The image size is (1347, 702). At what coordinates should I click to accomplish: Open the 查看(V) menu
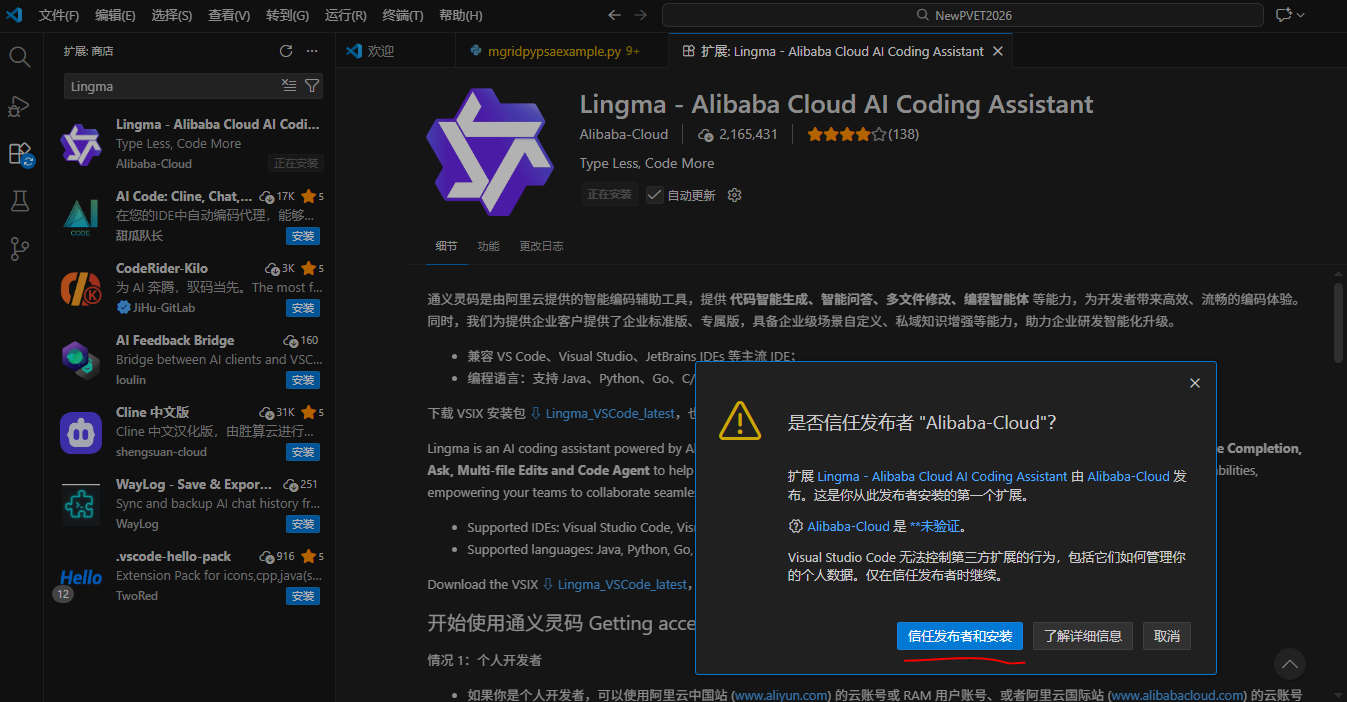229,15
